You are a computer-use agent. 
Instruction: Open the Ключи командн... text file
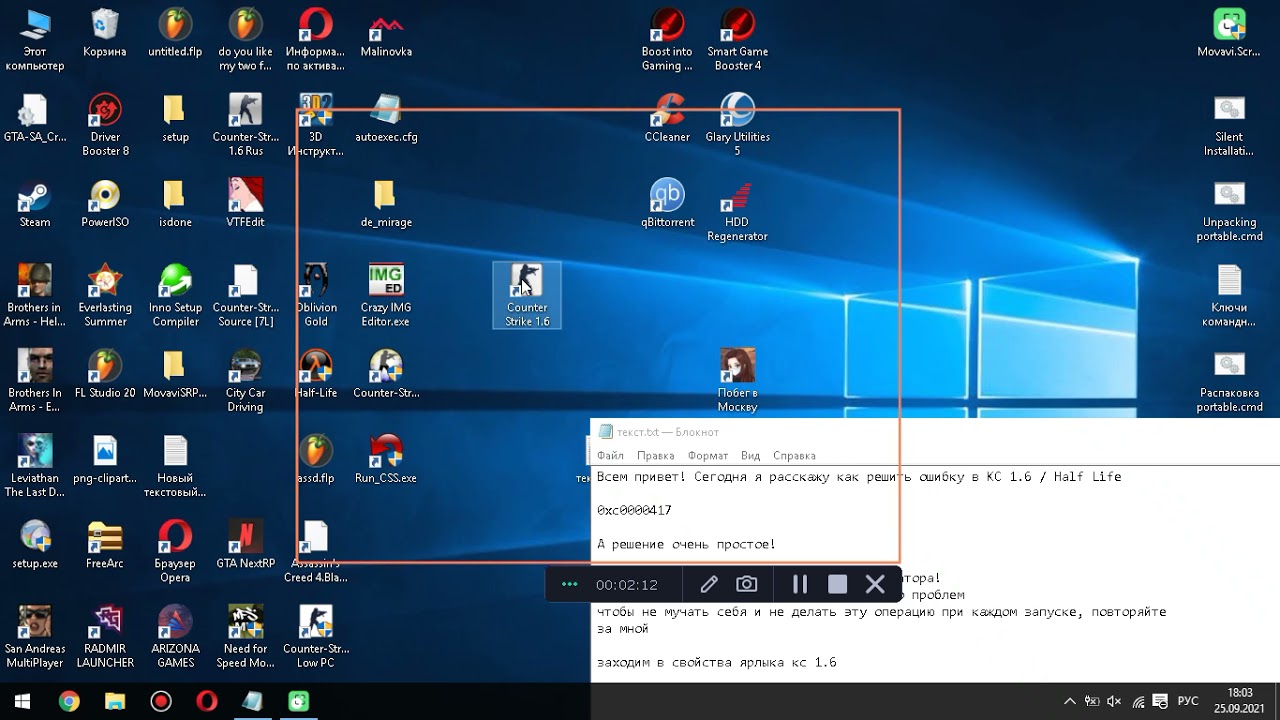click(x=1229, y=295)
